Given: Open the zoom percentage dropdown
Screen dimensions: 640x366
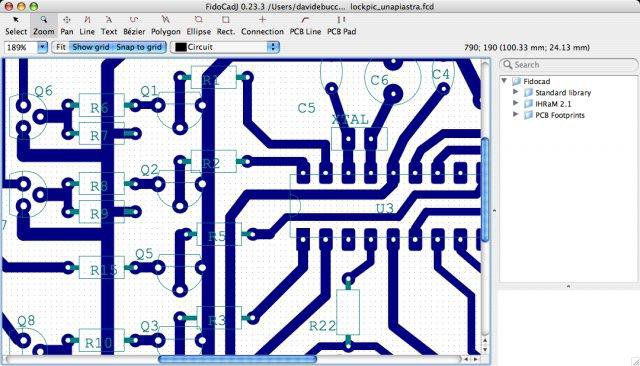Looking at the screenshot, I should (x=42, y=47).
